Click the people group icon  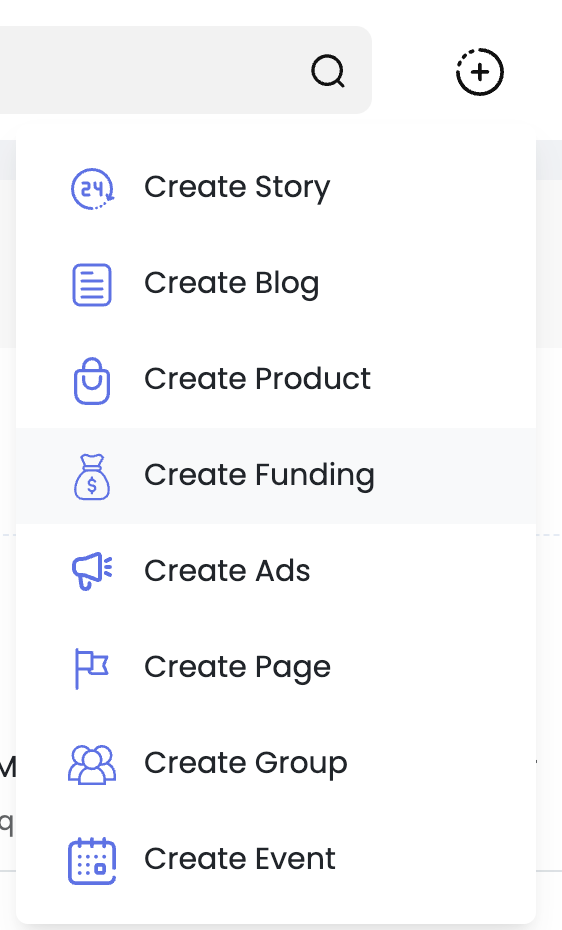point(92,765)
